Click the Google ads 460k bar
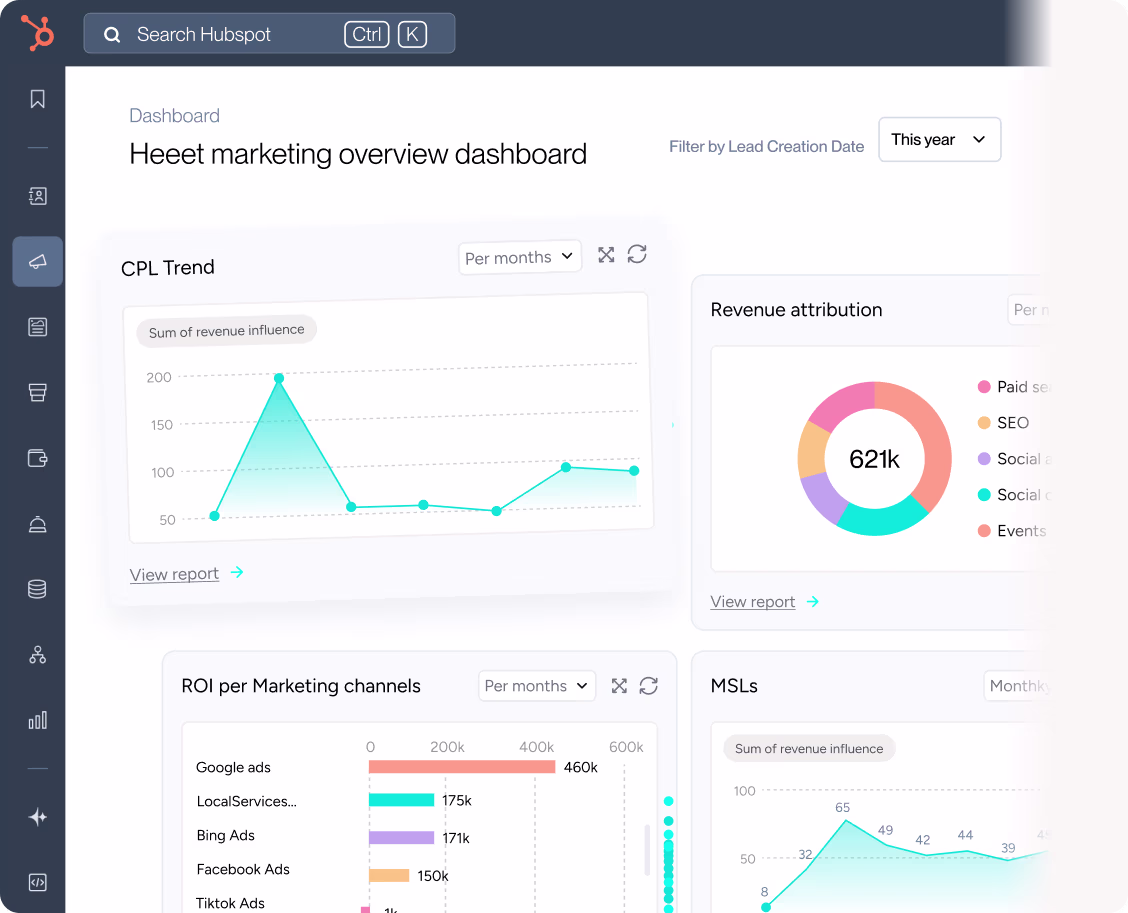The height and width of the screenshot is (913, 1128). click(x=462, y=767)
